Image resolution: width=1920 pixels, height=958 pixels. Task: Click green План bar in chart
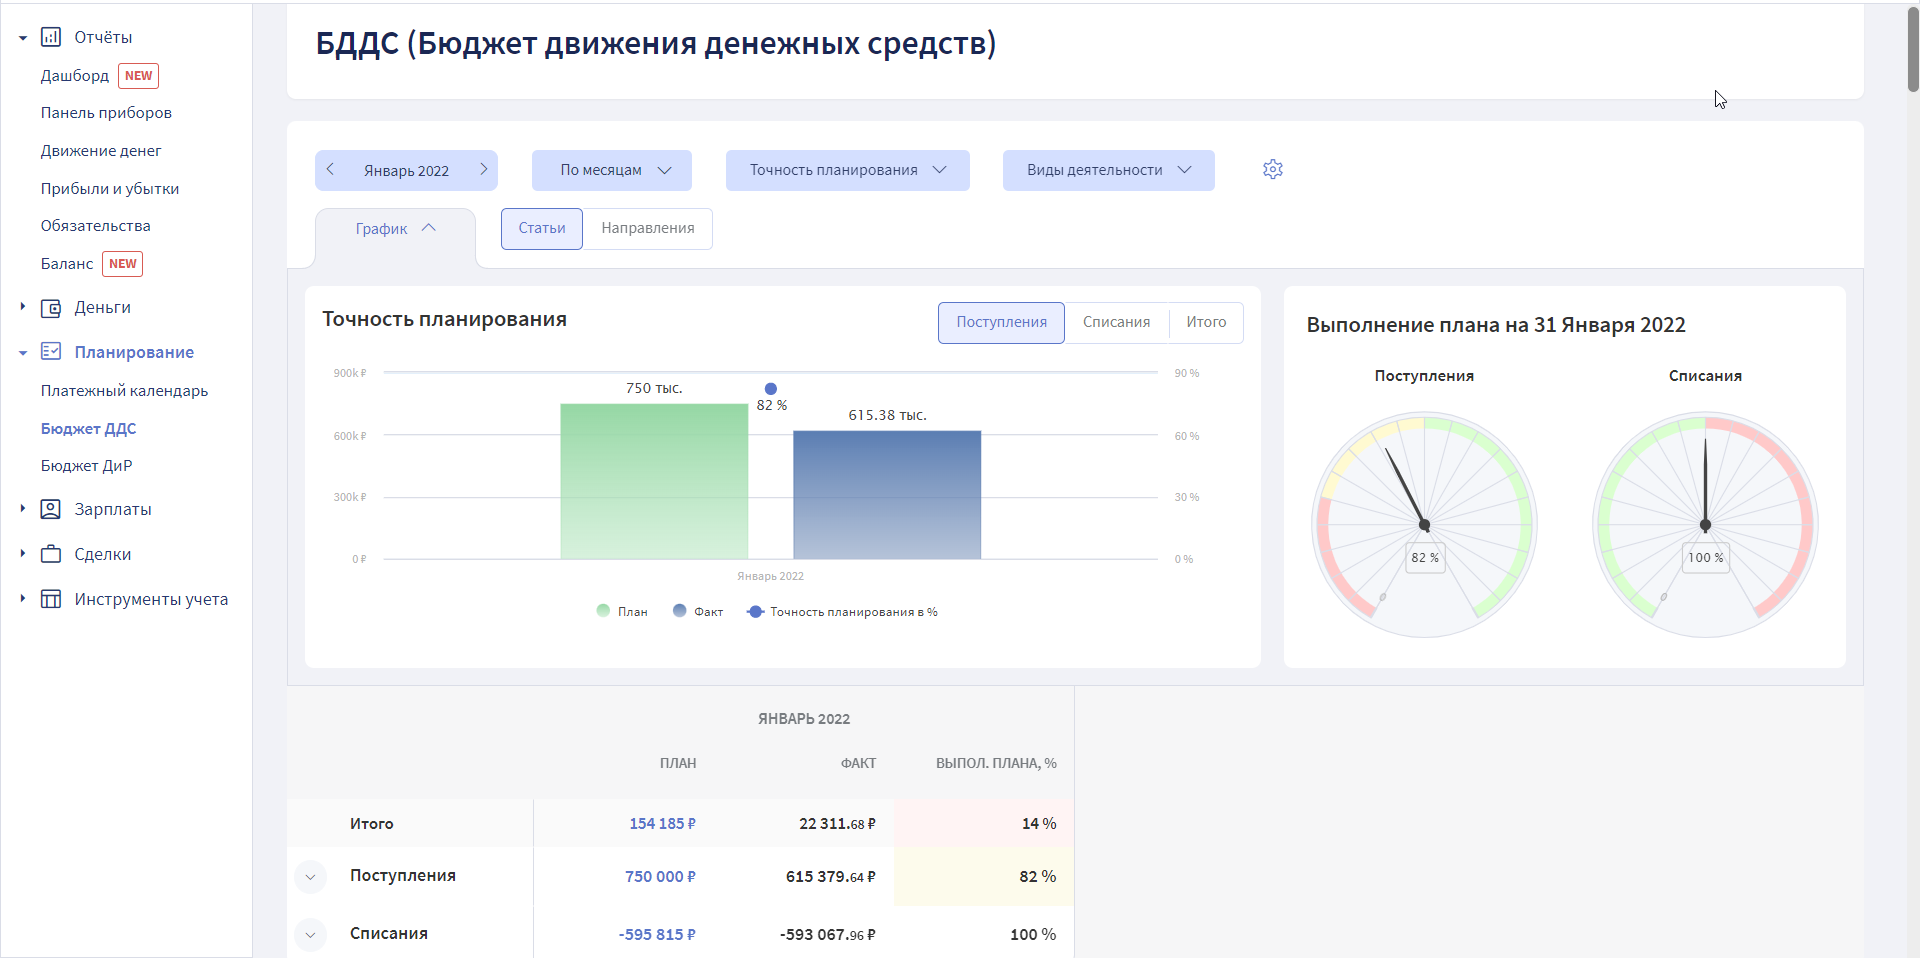click(x=654, y=481)
